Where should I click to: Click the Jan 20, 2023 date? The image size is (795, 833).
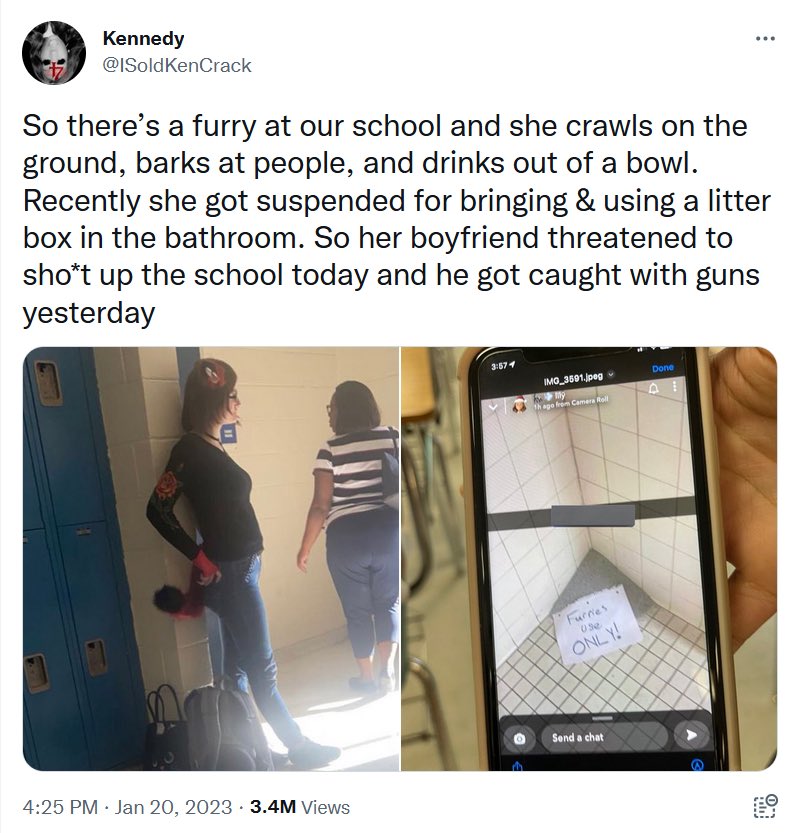(x=173, y=807)
